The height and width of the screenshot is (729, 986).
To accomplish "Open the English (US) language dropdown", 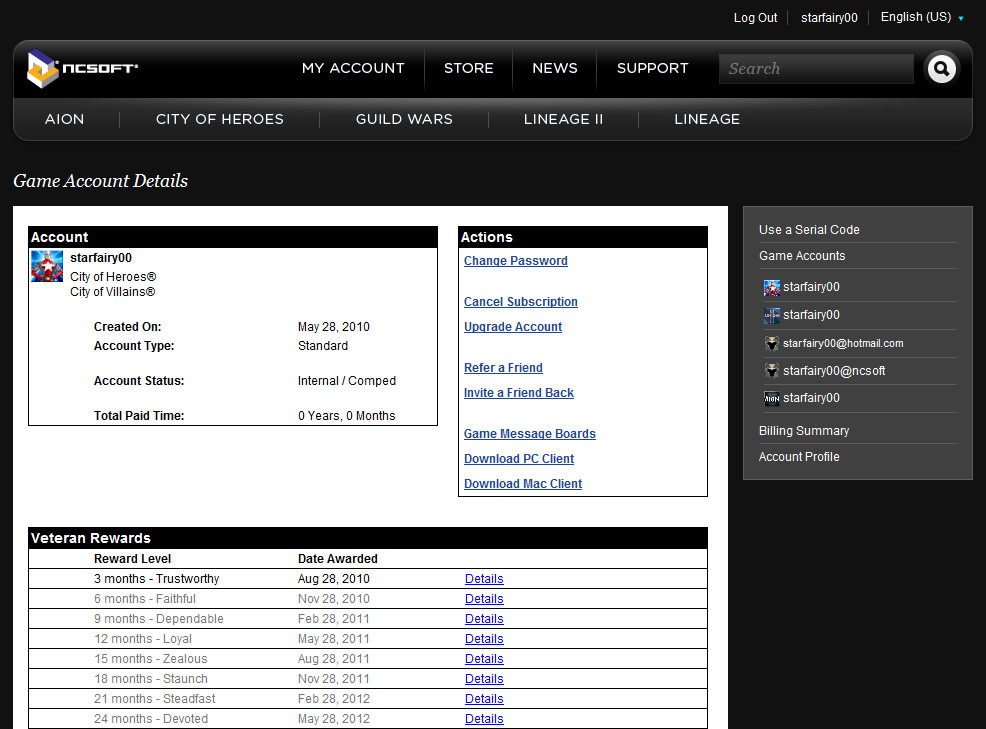I will pos(922,18).
